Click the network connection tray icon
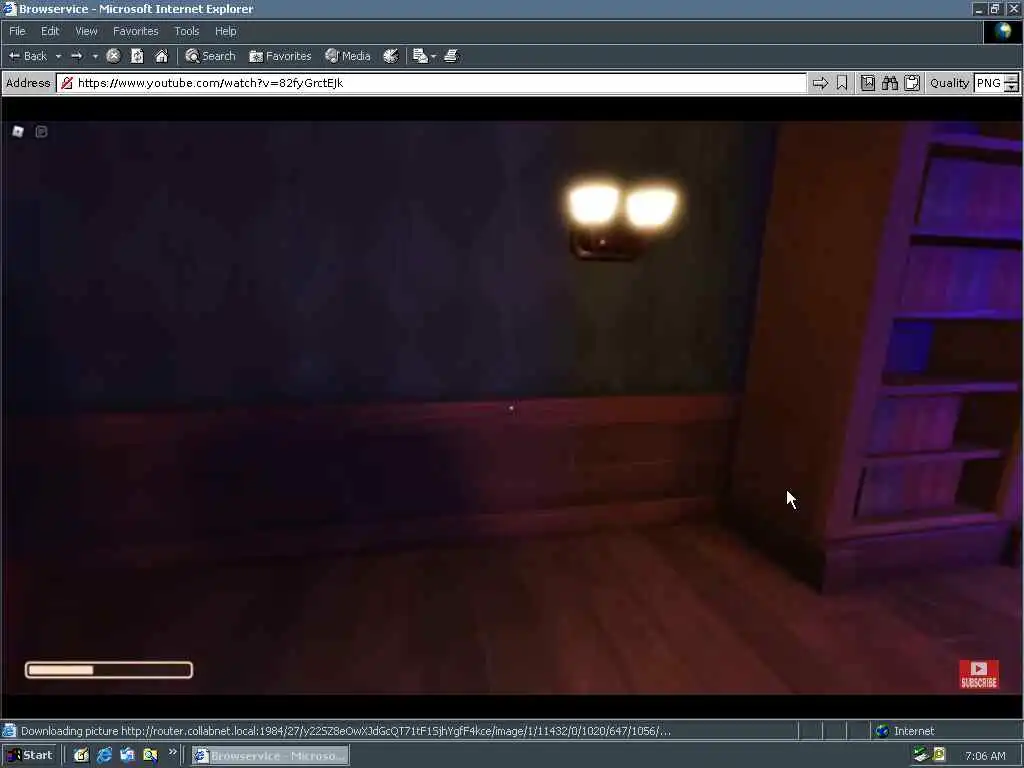Screen dimensions: 1024x768 pos(921,756)
